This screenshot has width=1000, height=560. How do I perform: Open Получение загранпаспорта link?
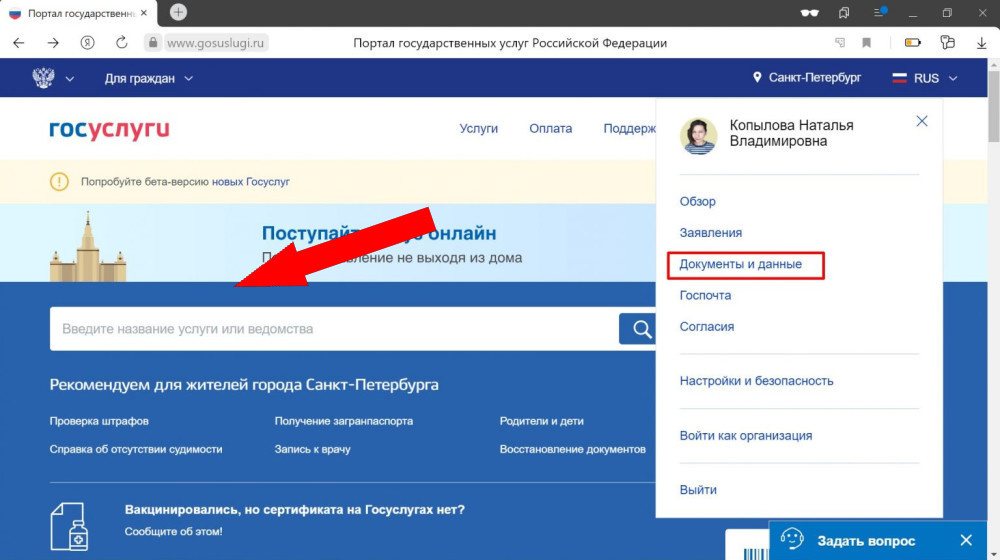[344, 421]
